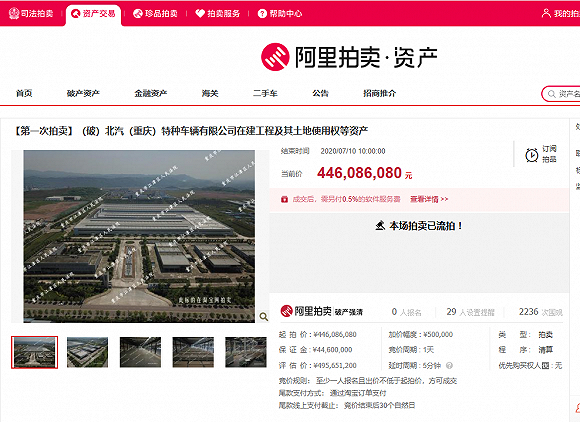Open 破产资产 navigation item
Screen dimensions: 580x422
pyautogui.click(x=83, y=93)
